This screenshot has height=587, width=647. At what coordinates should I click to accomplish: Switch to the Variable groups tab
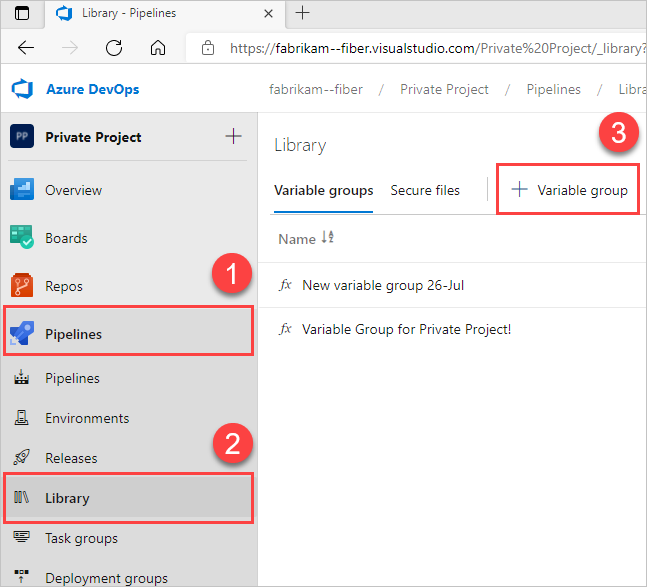coord(324,190)
